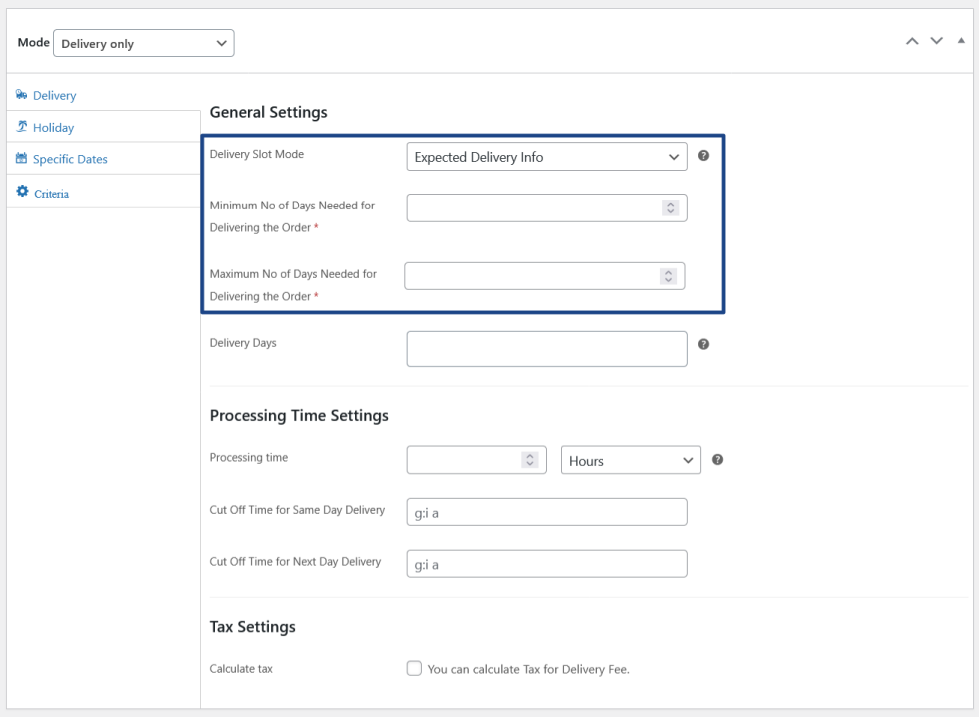Click the Minimum No of Days stepper
Image resolution: width=979 pixels, height=717 pixels.
coord(670,208)
